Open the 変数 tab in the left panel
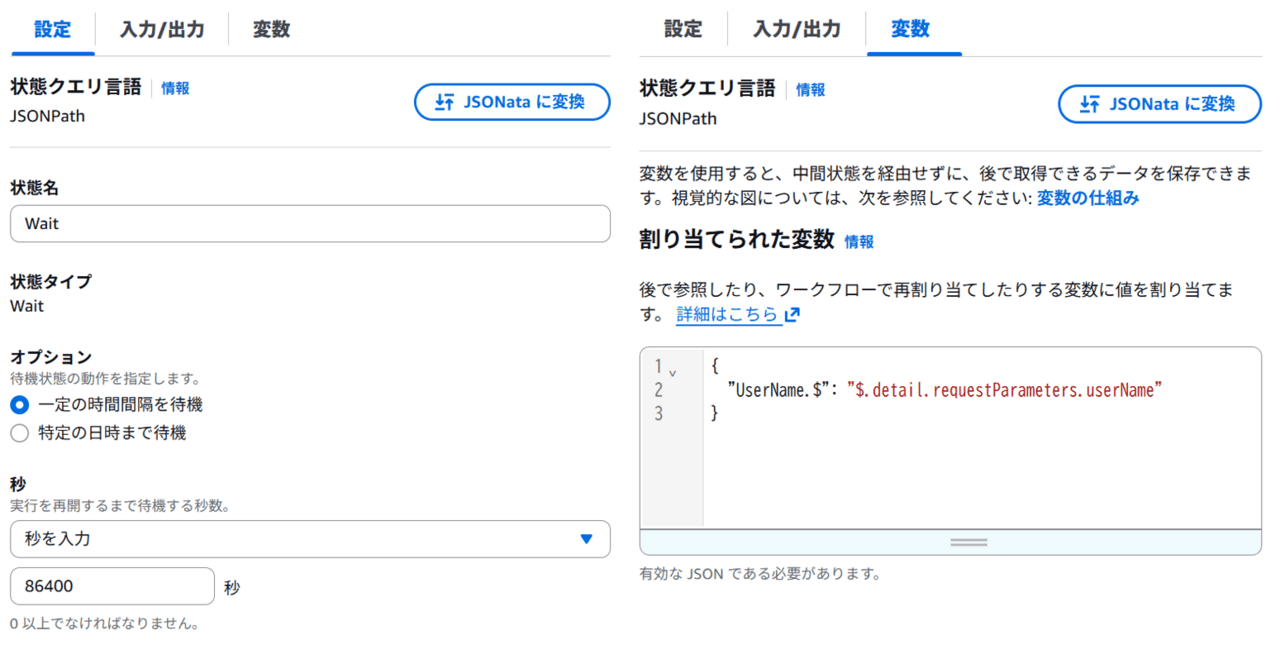Image resolution: width=1280 pixels, height=645 pixels. (x=271, y=29)
